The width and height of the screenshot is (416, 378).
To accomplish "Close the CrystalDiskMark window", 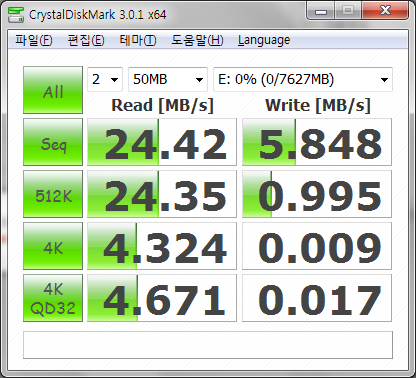I will coord(385,11).
